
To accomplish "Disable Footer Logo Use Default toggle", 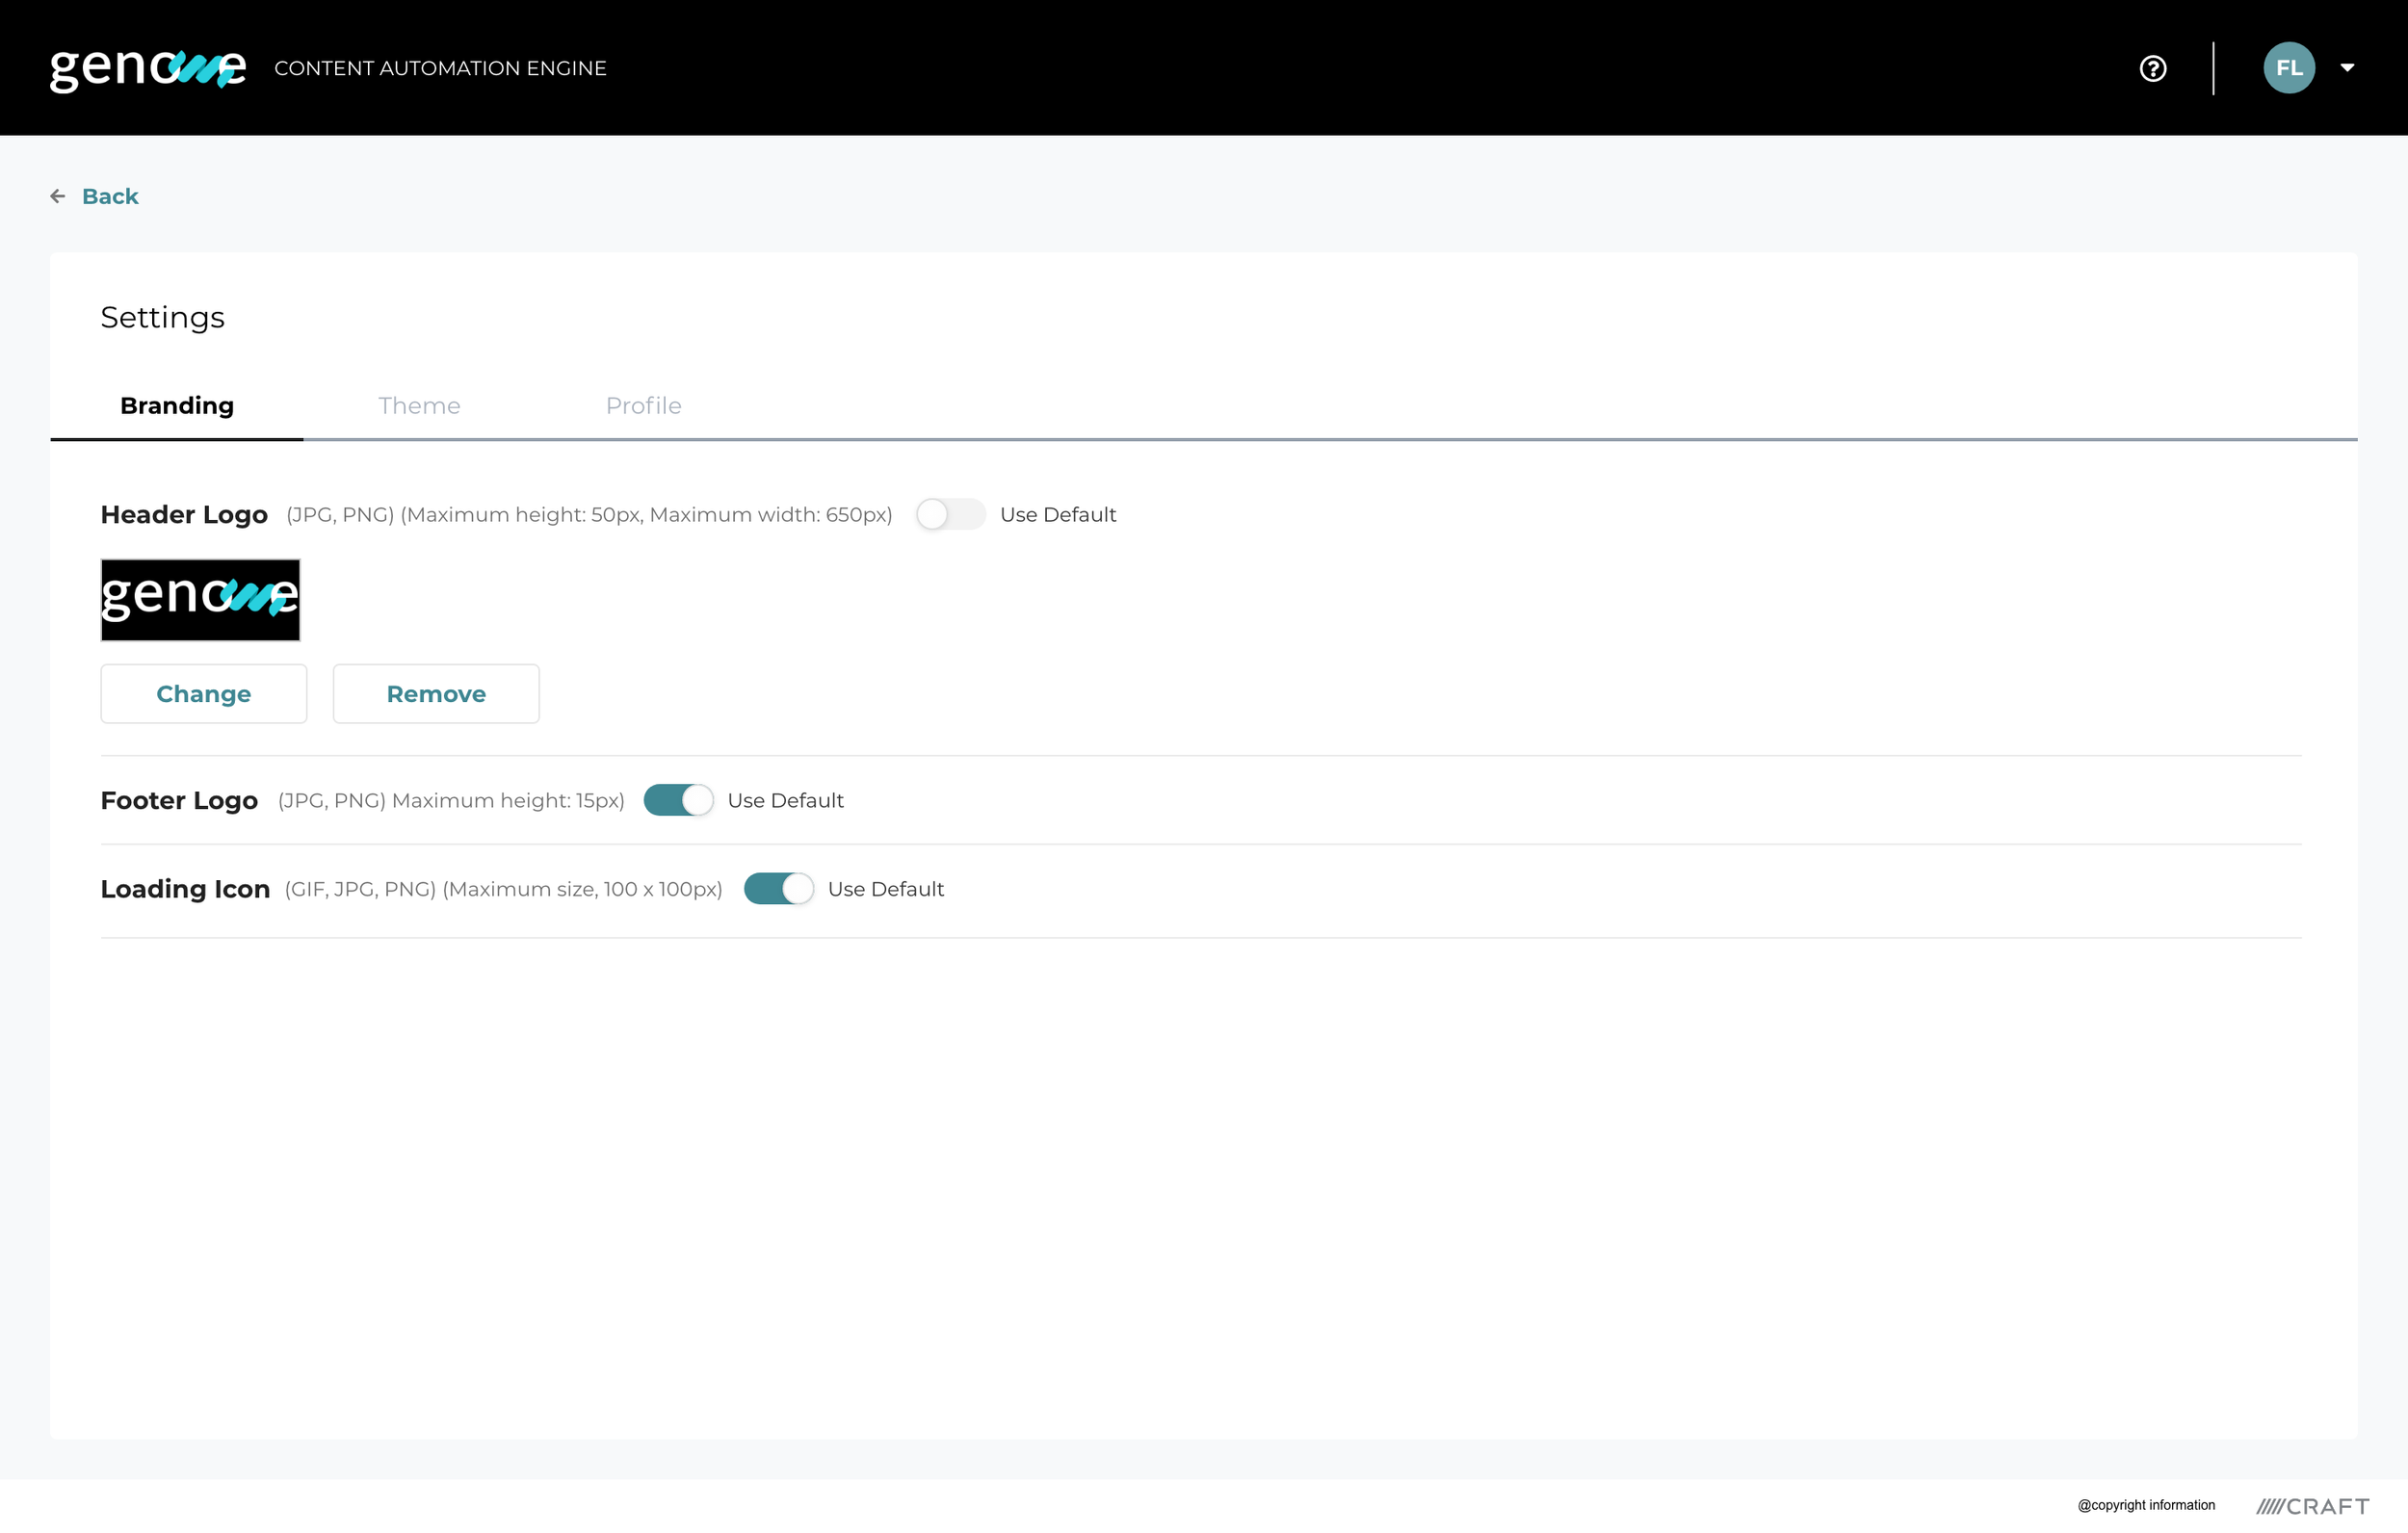I will (x=678, y=800).
